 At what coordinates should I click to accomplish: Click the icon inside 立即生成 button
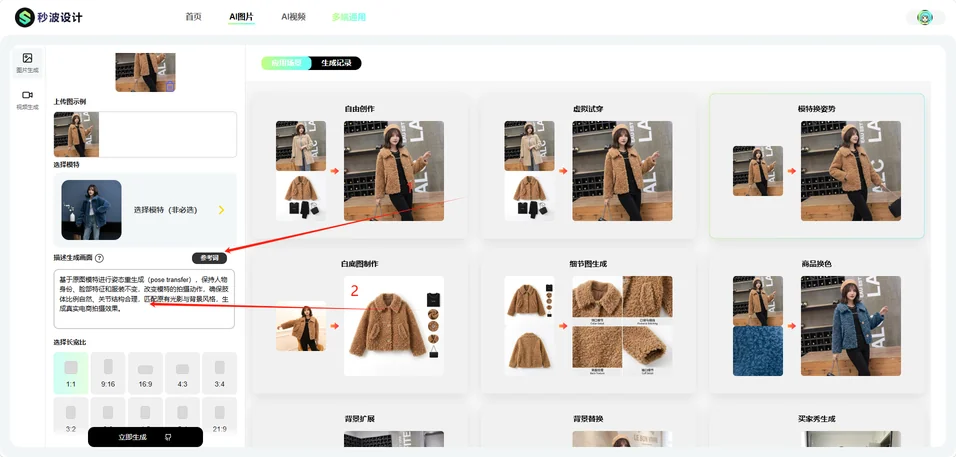(x=168, y=437)
